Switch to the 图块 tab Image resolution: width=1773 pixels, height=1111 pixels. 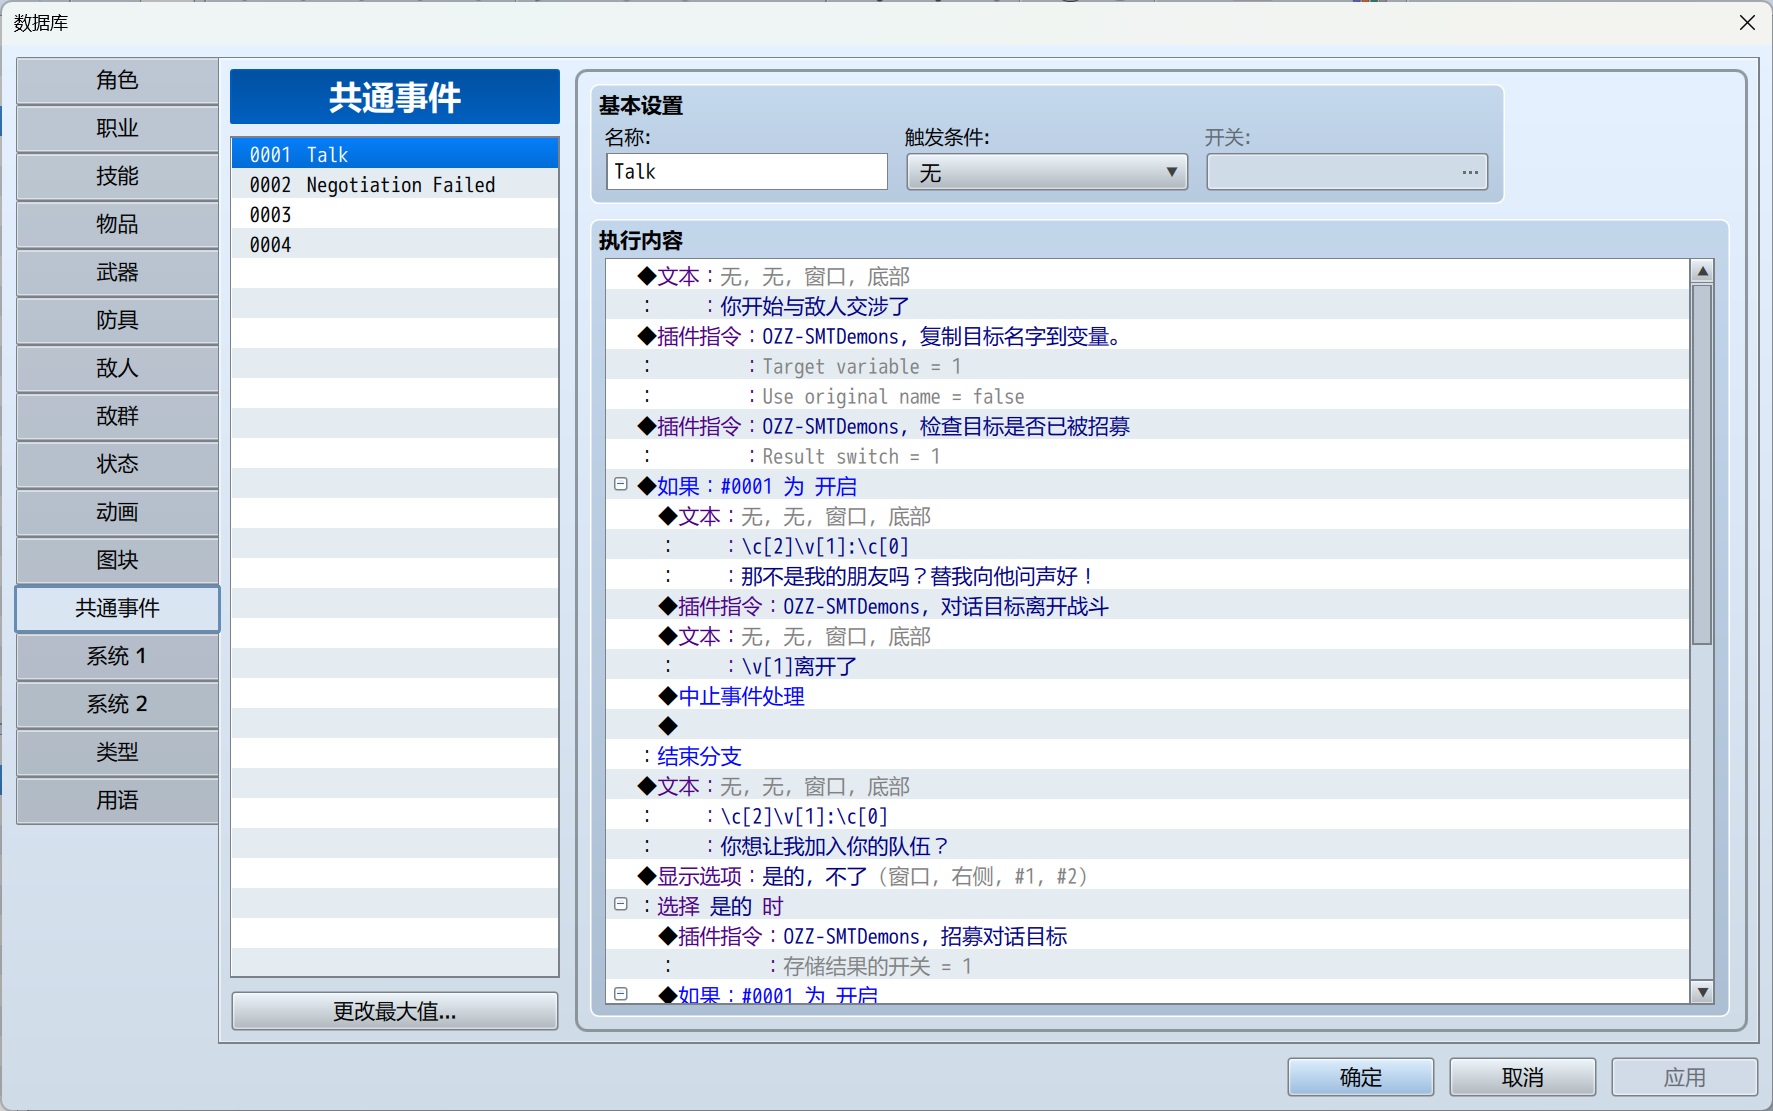pos(117,561)
